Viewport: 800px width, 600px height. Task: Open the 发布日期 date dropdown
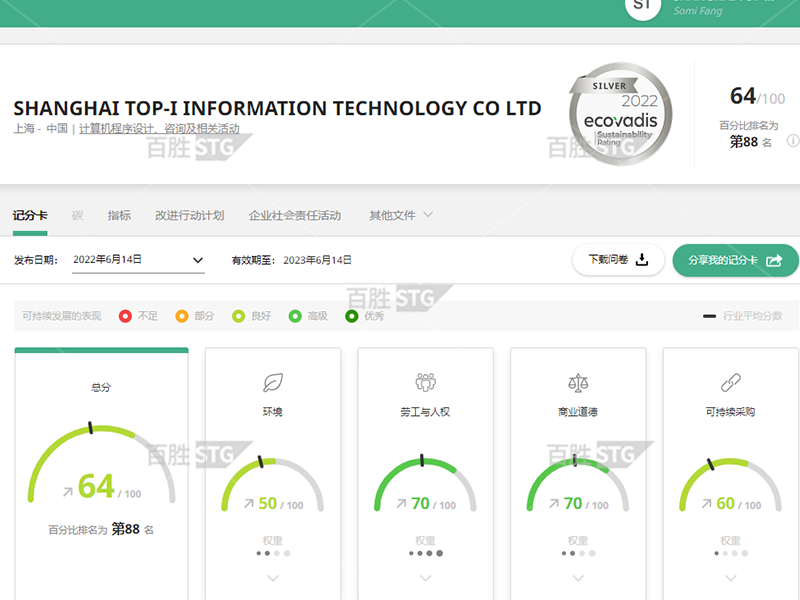coord(138,260)
